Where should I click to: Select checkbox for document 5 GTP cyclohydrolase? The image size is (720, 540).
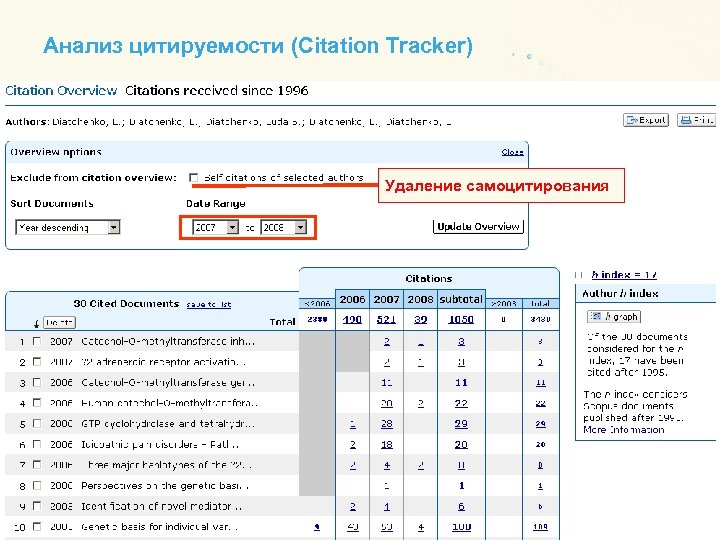(37, 423)
